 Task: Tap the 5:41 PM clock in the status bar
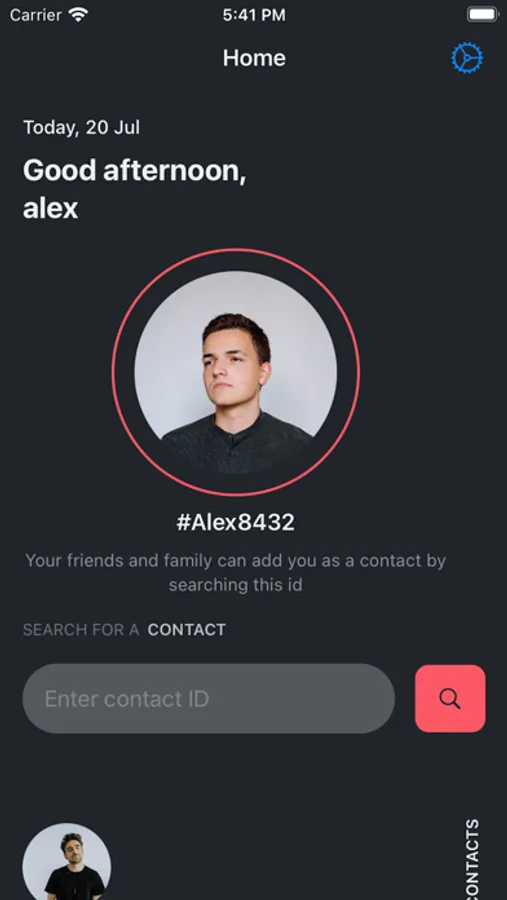(x=254, y=15)
